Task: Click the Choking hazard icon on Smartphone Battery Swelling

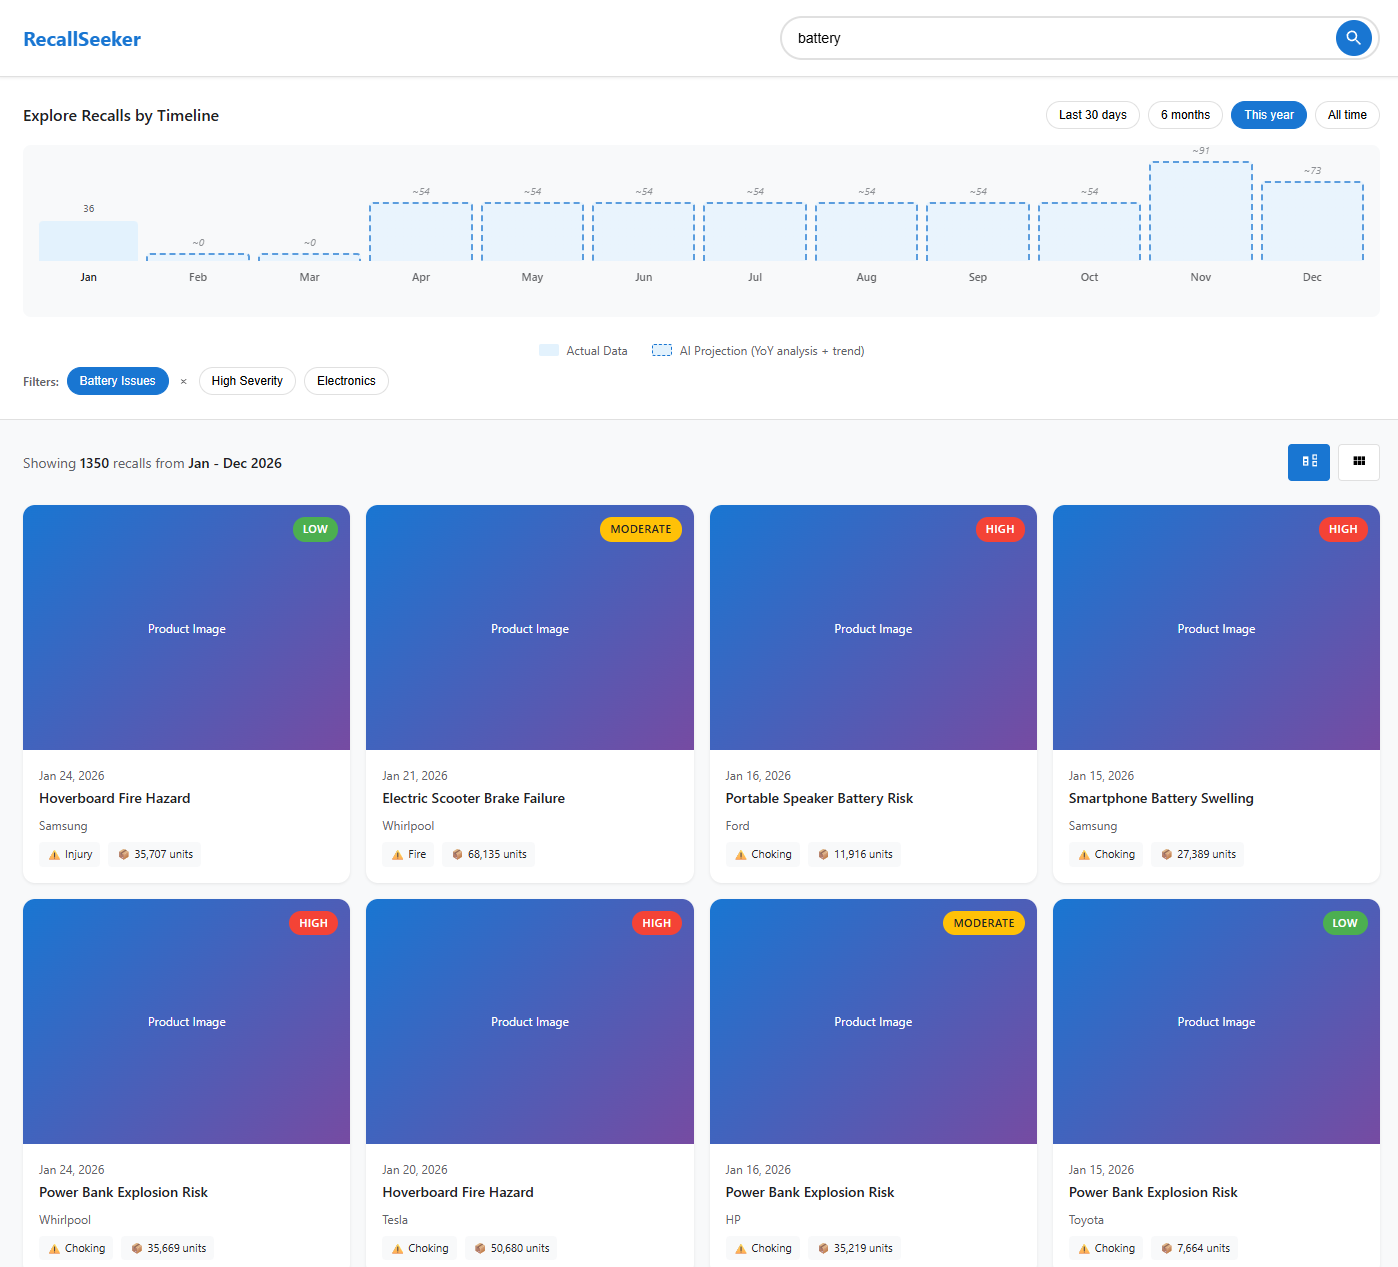Action: 1083,854
